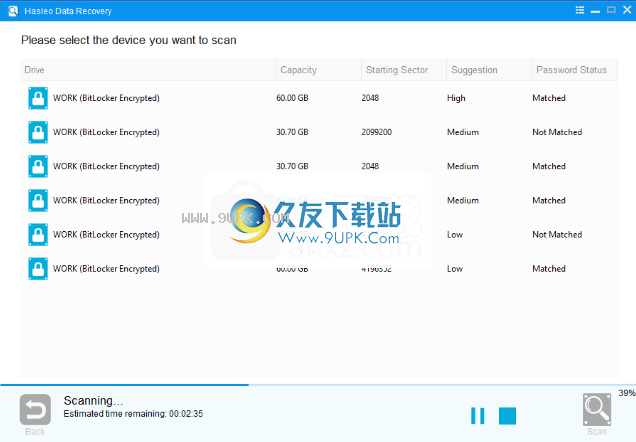
Task: Click 'Please select the device you want to scan'
Action: [x=129, y=40]
